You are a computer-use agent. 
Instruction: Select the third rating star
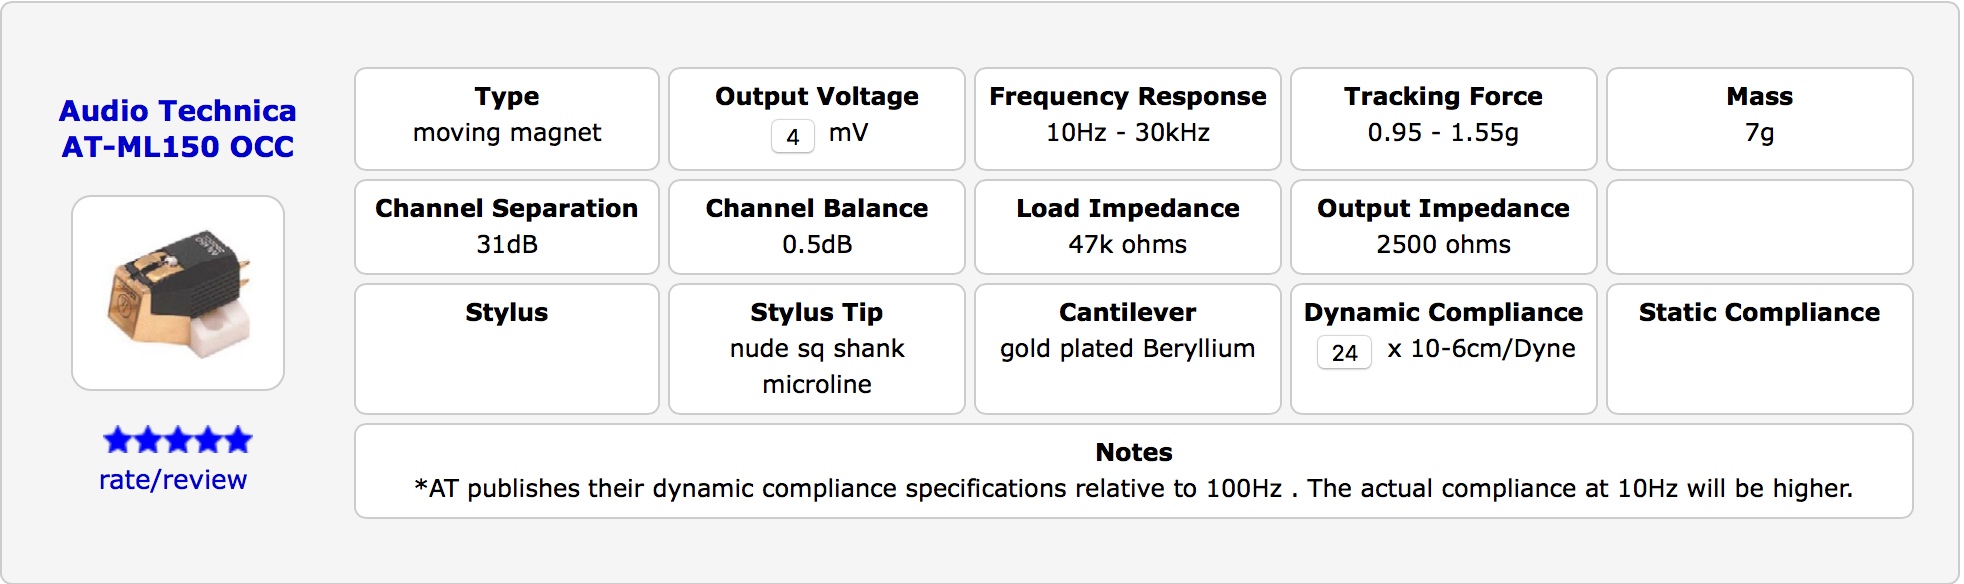coord(178,440)
